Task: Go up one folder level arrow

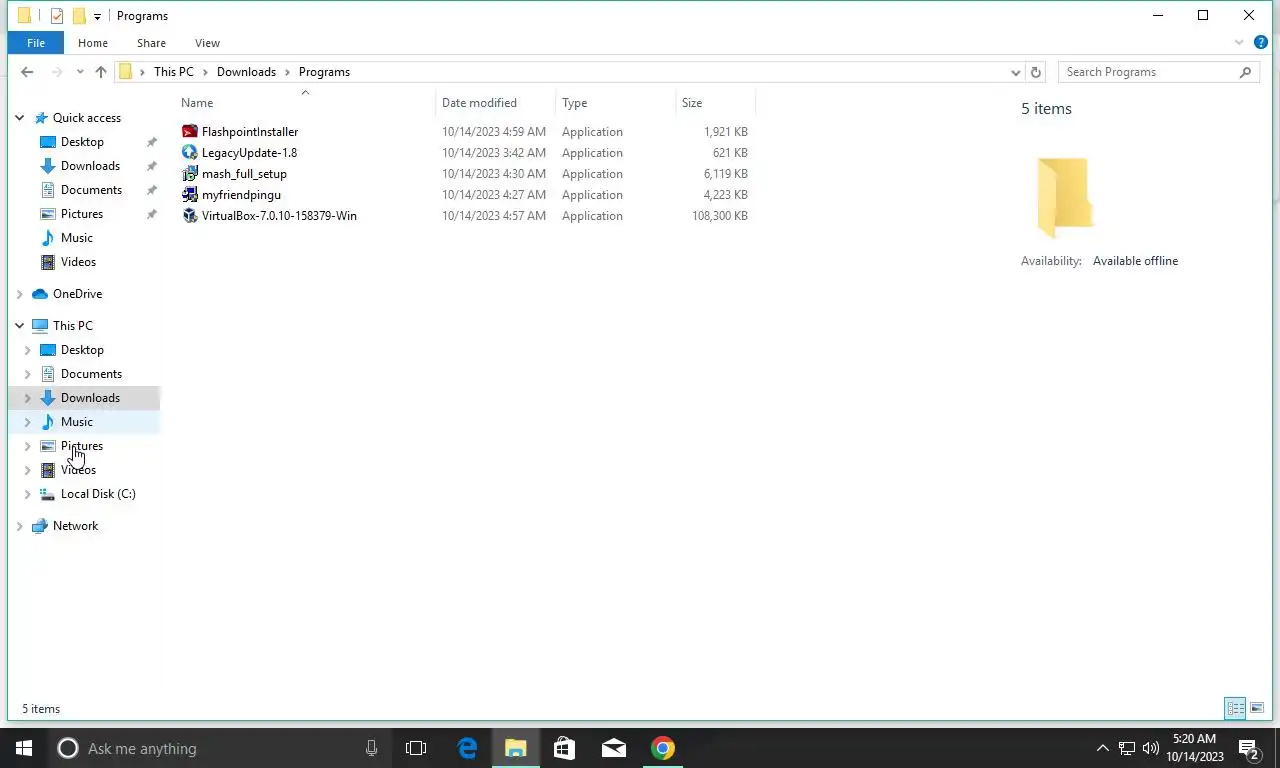Action: pyautogui.click(x=101, y=72)
